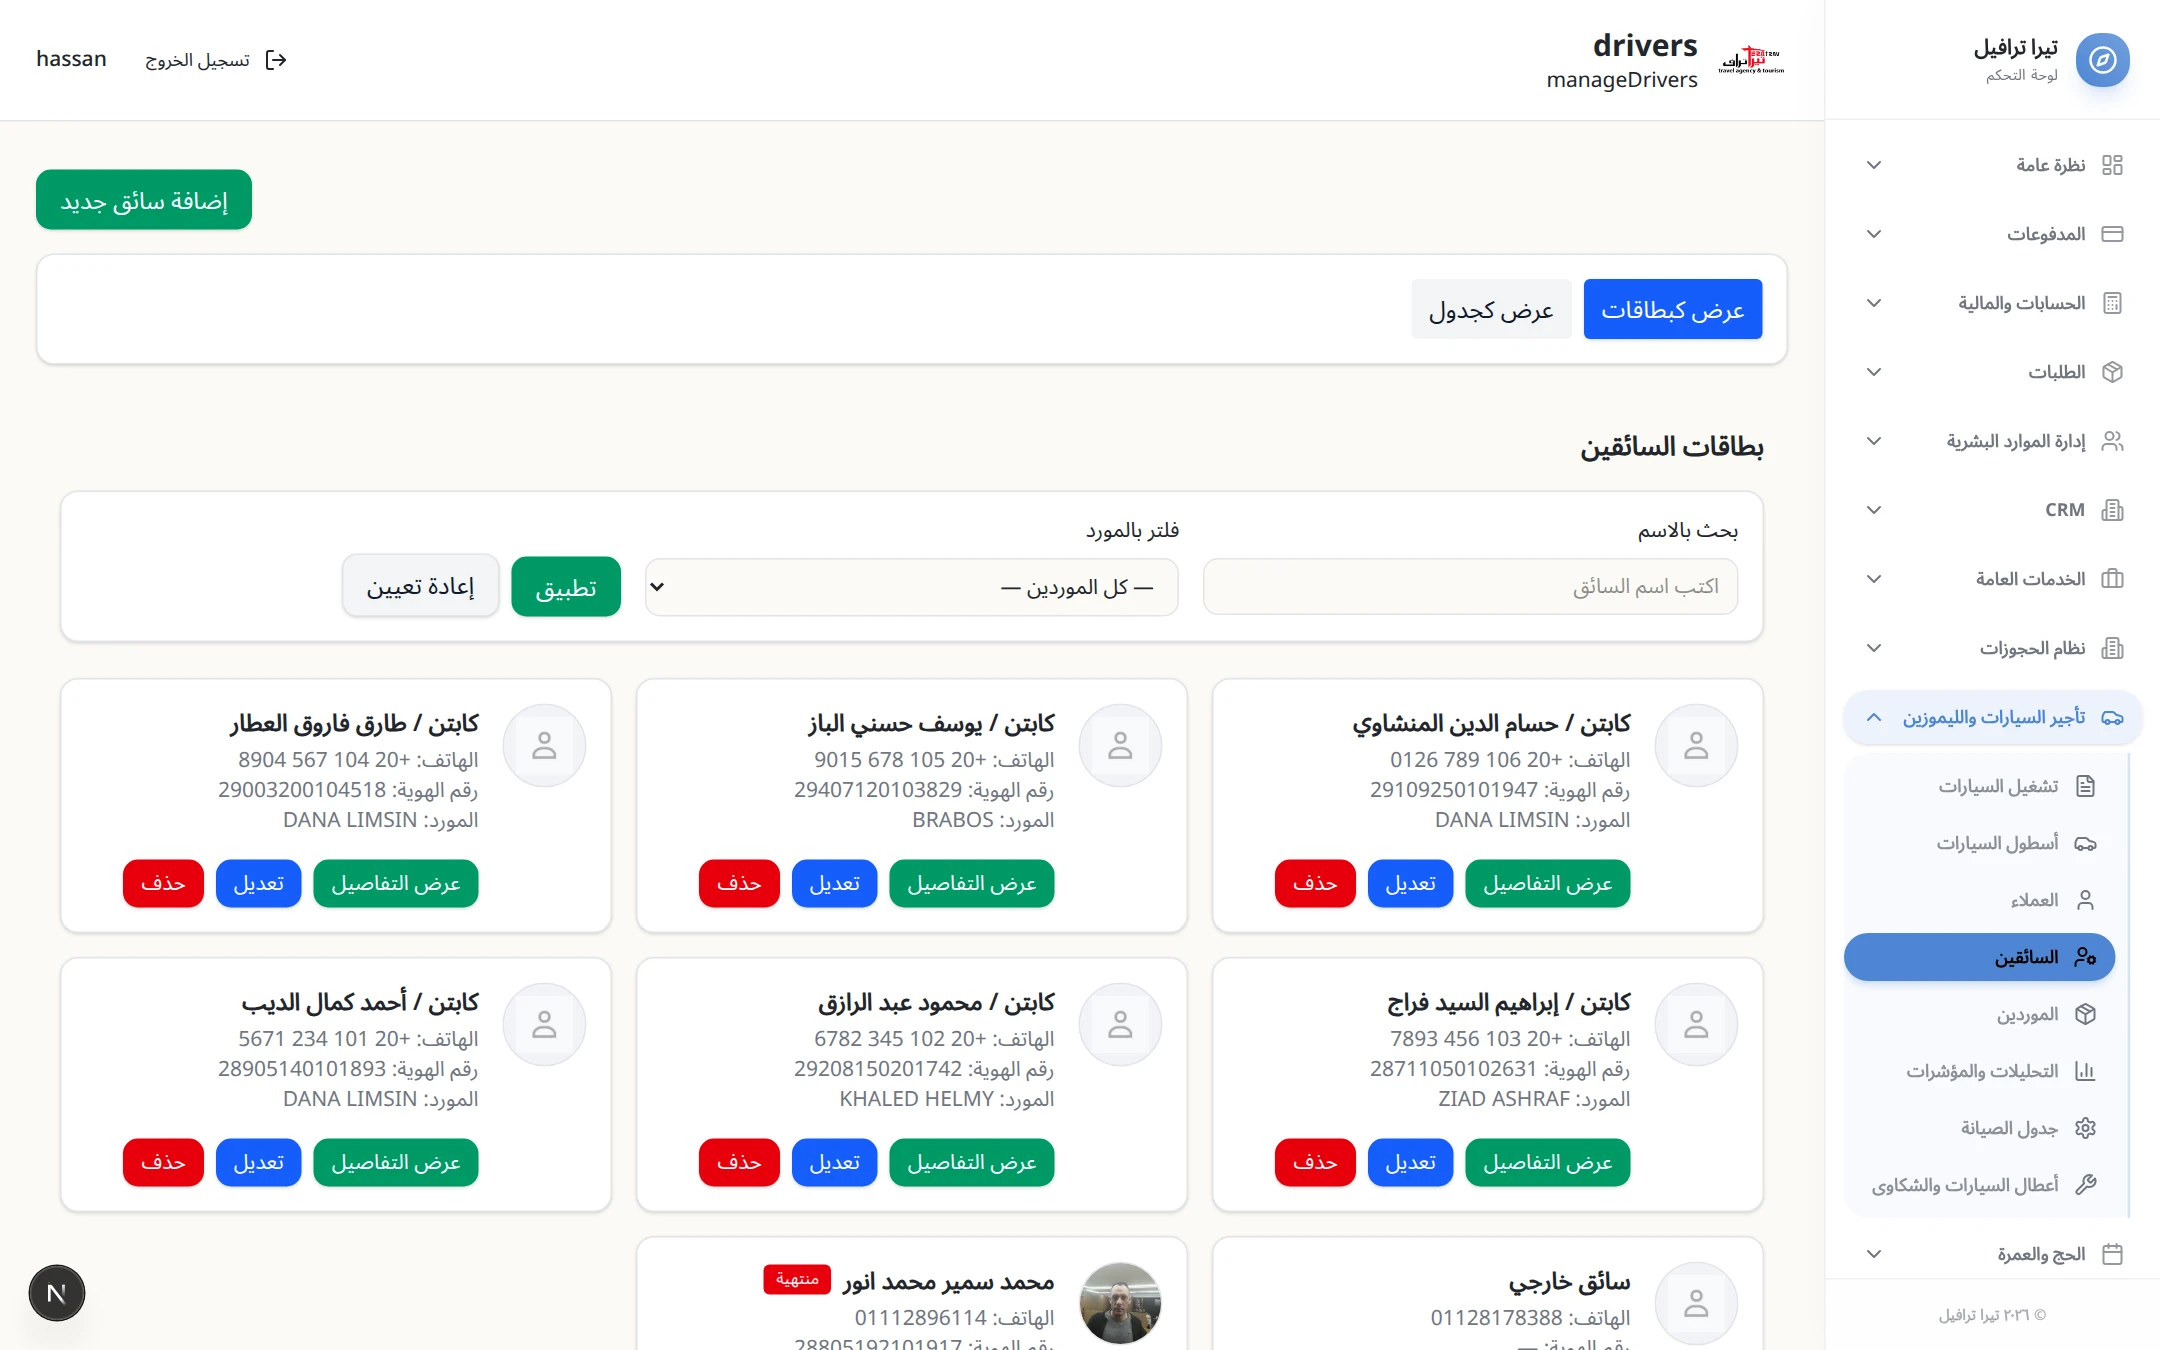Click the document icon for تشغيل السيارات

tap(2085, 786)
